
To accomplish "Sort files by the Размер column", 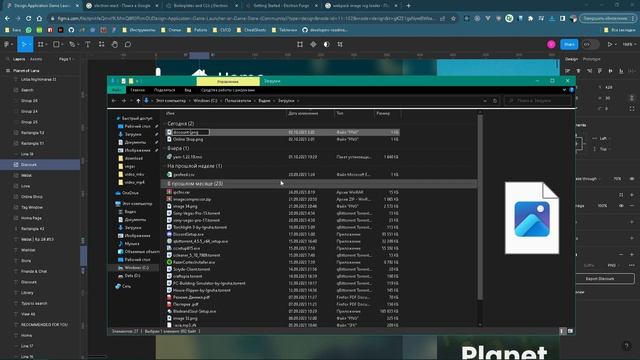I will tap(384, 113).
